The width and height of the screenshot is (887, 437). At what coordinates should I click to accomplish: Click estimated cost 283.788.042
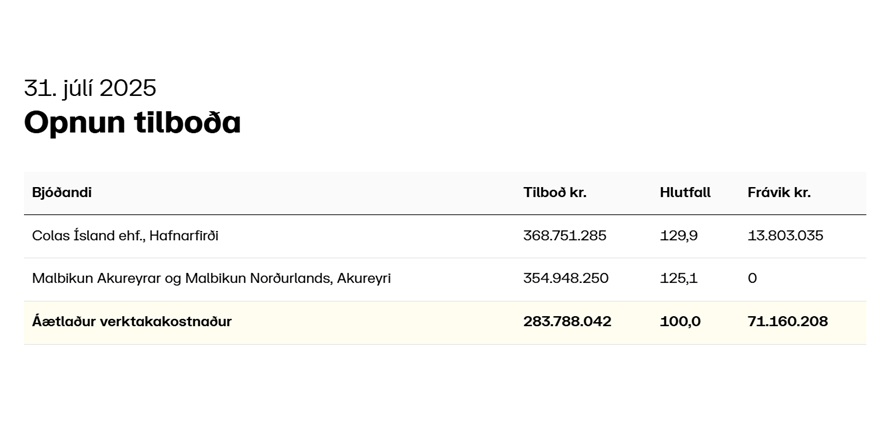(567, 322)
